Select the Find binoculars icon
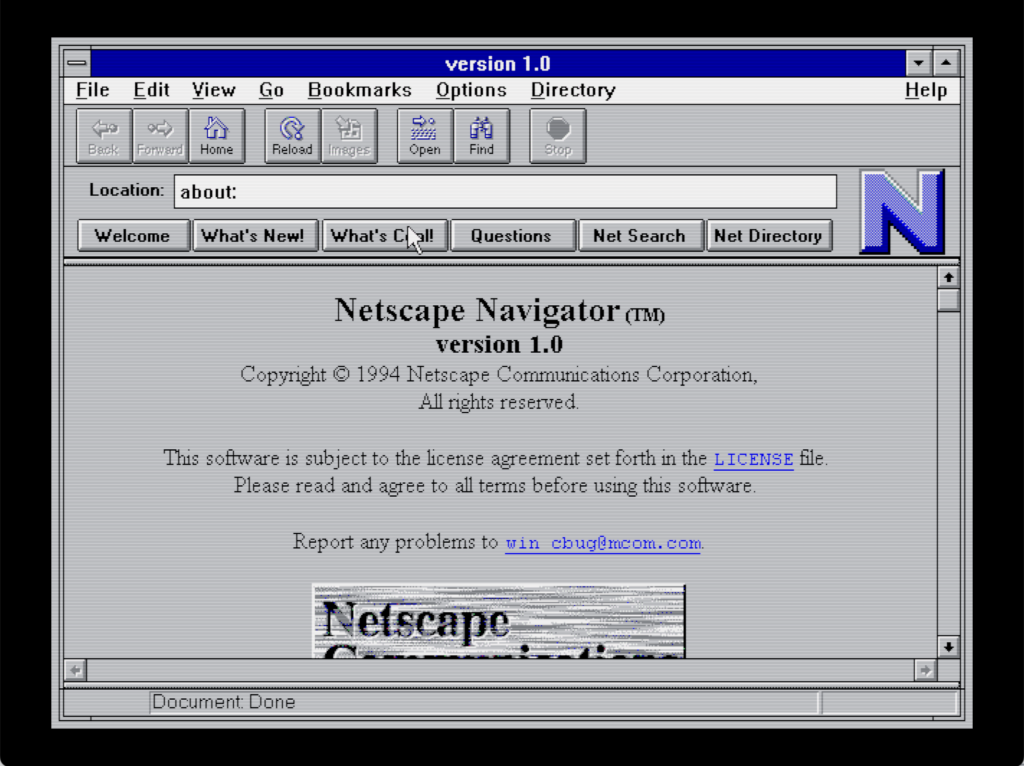 (481, 136)
